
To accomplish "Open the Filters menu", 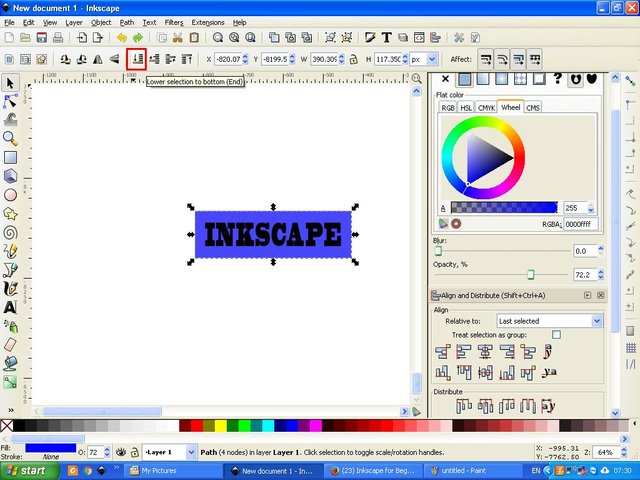I will point(174,22).
